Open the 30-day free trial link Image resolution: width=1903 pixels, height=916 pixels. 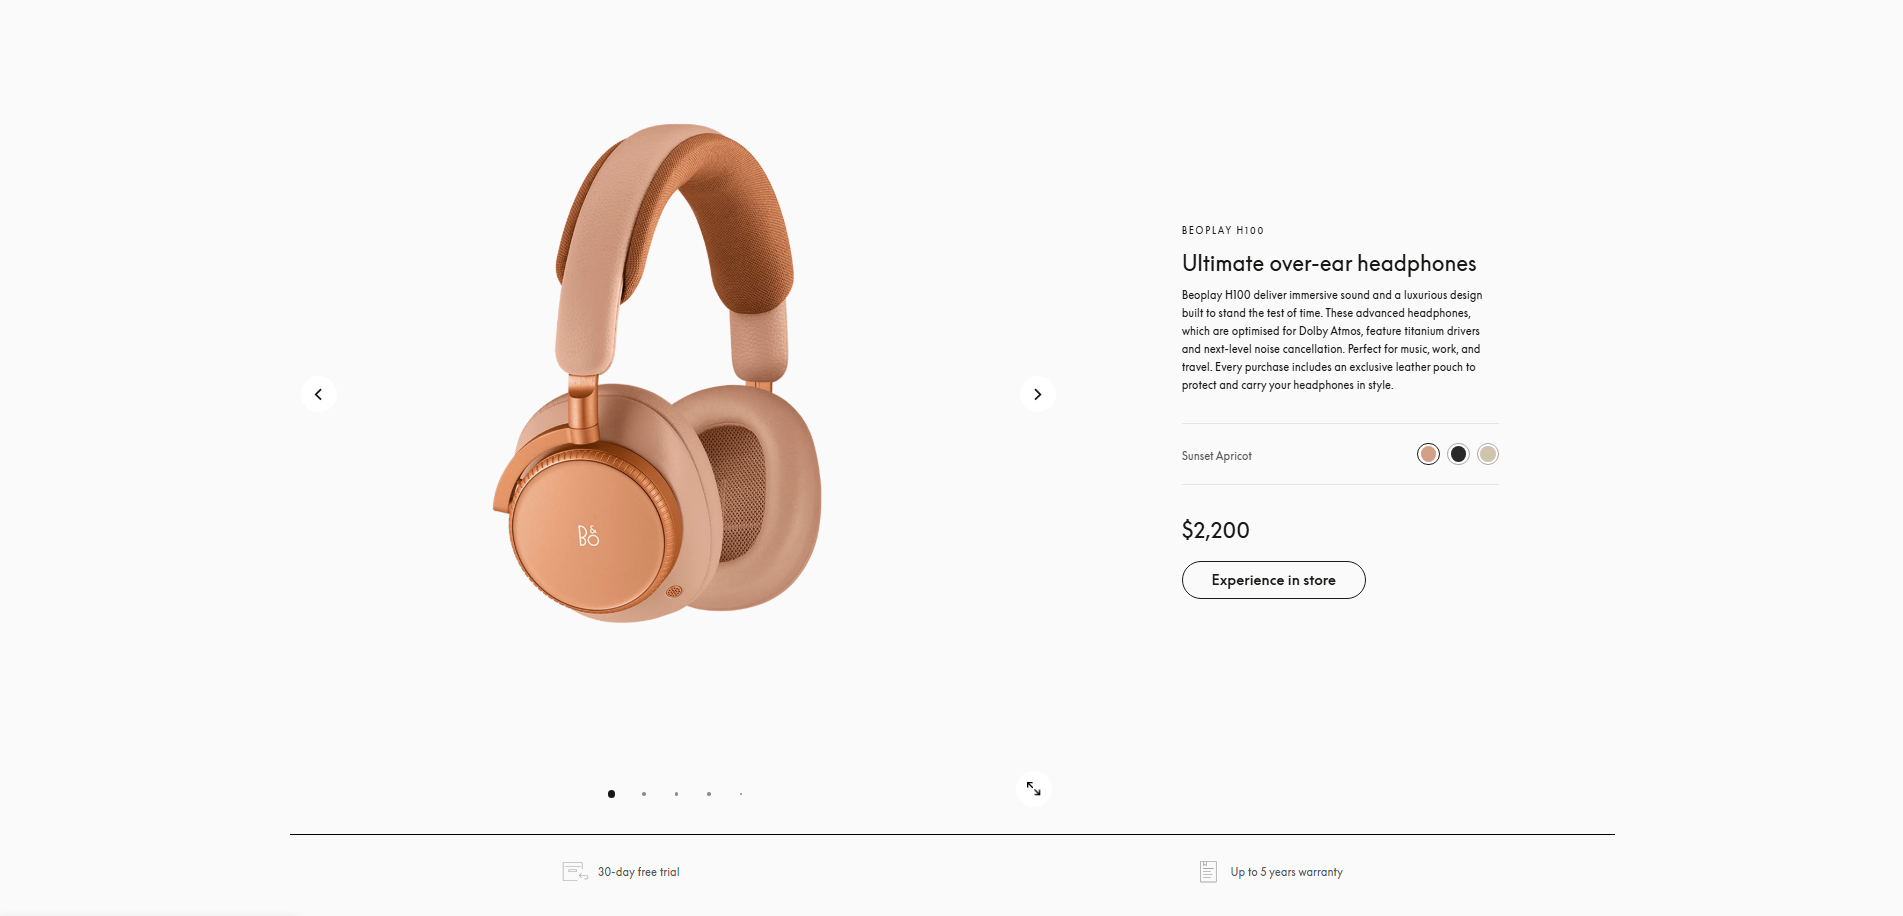(x=638, y=872)
